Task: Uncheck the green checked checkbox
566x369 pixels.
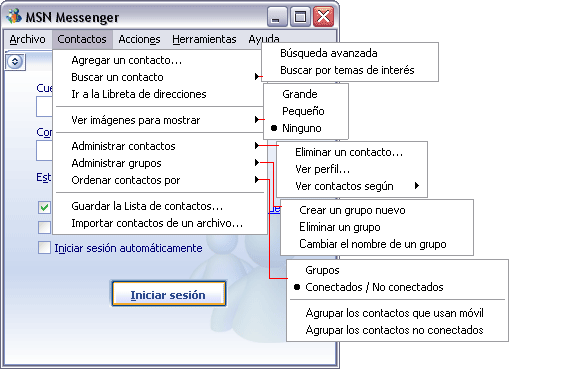Action: [44, 207]
